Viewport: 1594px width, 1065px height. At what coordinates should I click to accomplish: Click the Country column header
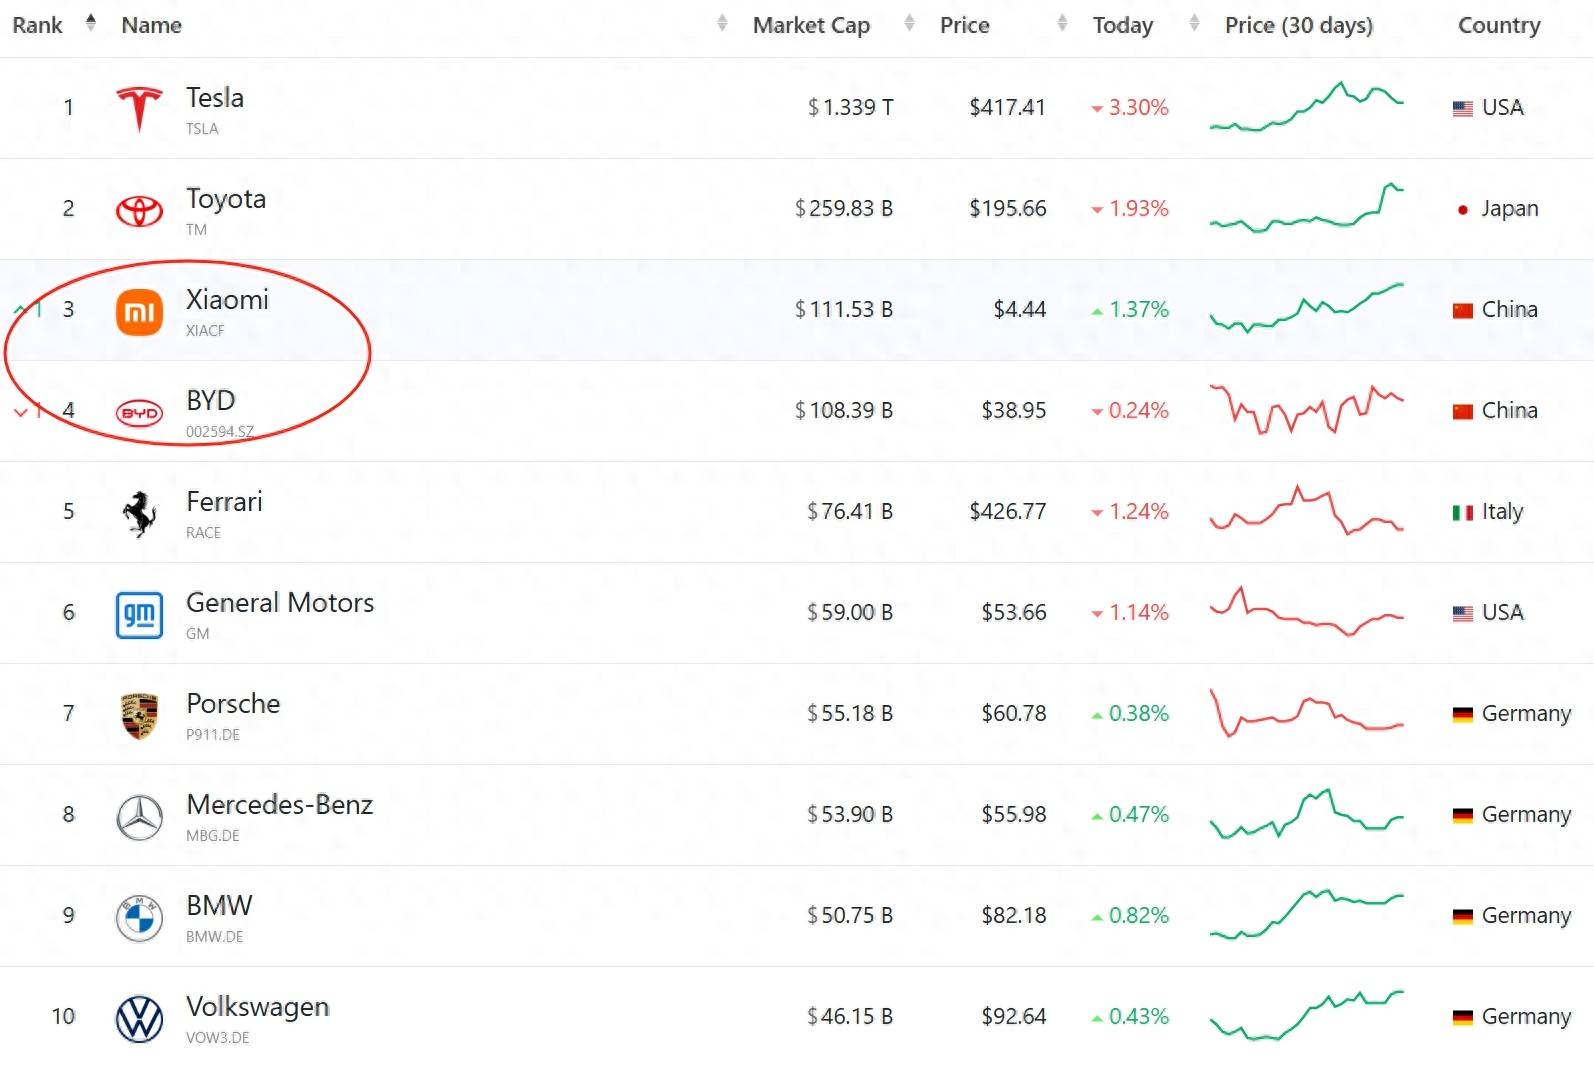tap(1498, 25)
